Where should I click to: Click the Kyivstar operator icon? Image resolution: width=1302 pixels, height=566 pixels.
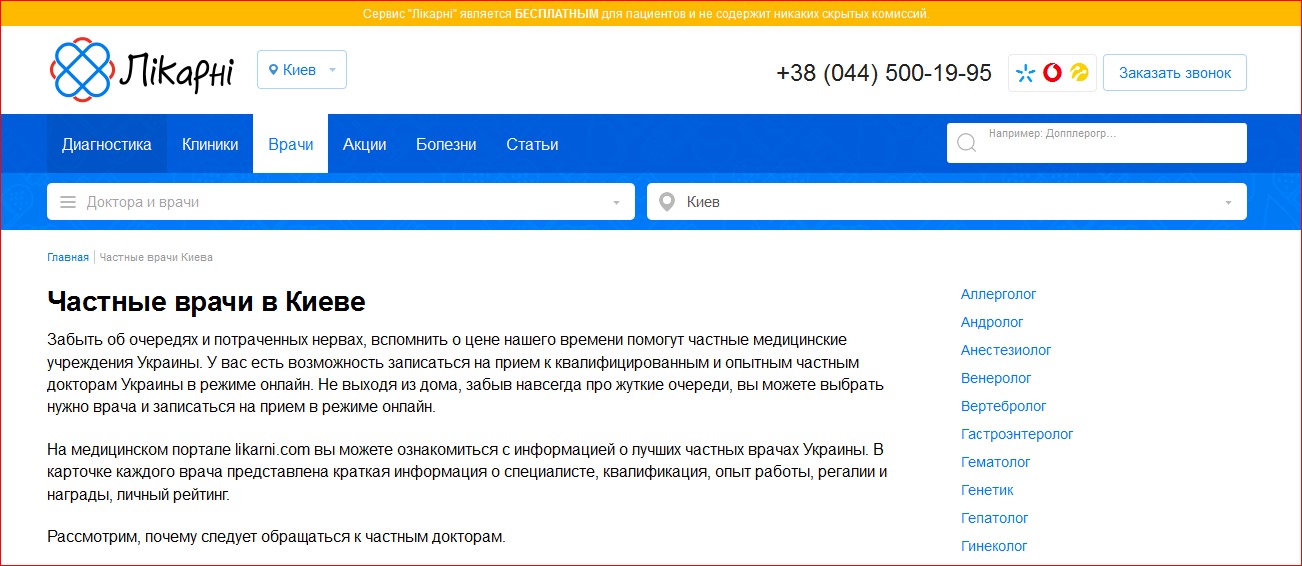pos(1025,73)
